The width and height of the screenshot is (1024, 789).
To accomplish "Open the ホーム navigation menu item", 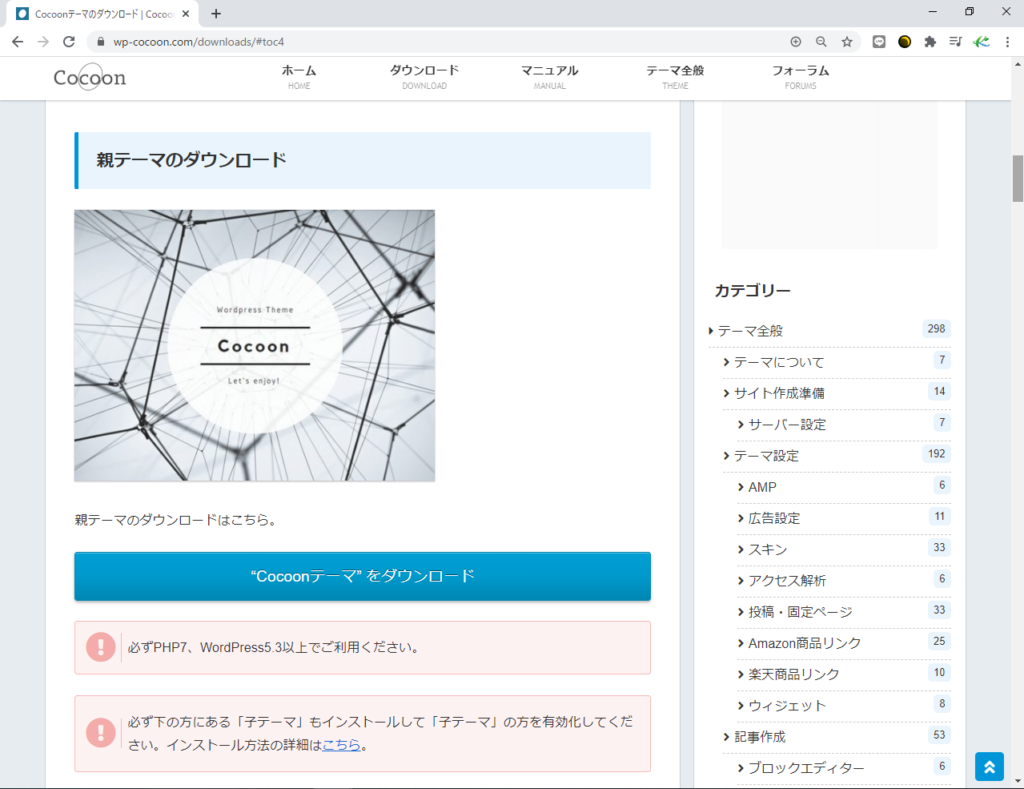I will point(299,76).
